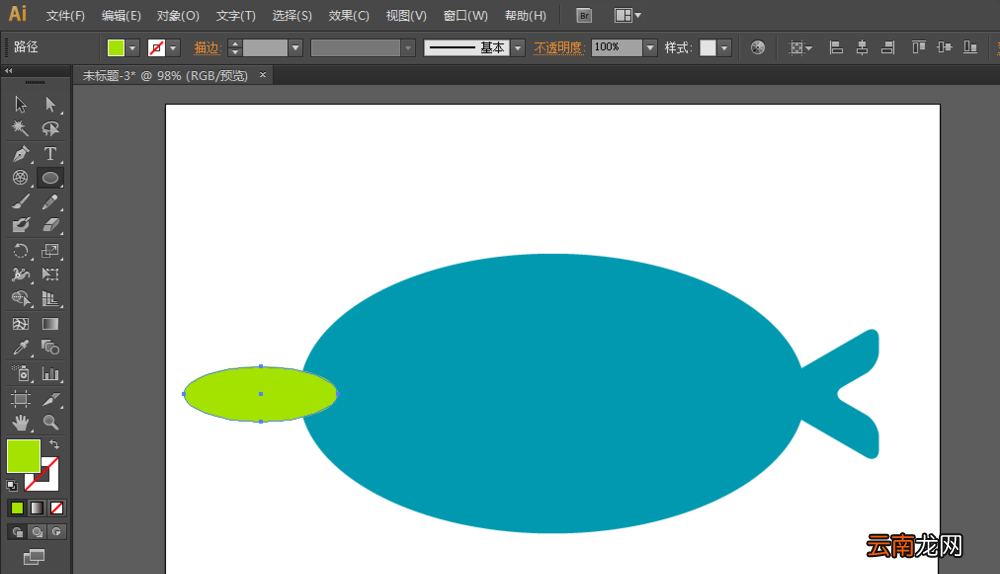The width and height of the screenshot is (1000, 574).
Task: Select the Direct Selection tool
Action: [x=50, y=104]
